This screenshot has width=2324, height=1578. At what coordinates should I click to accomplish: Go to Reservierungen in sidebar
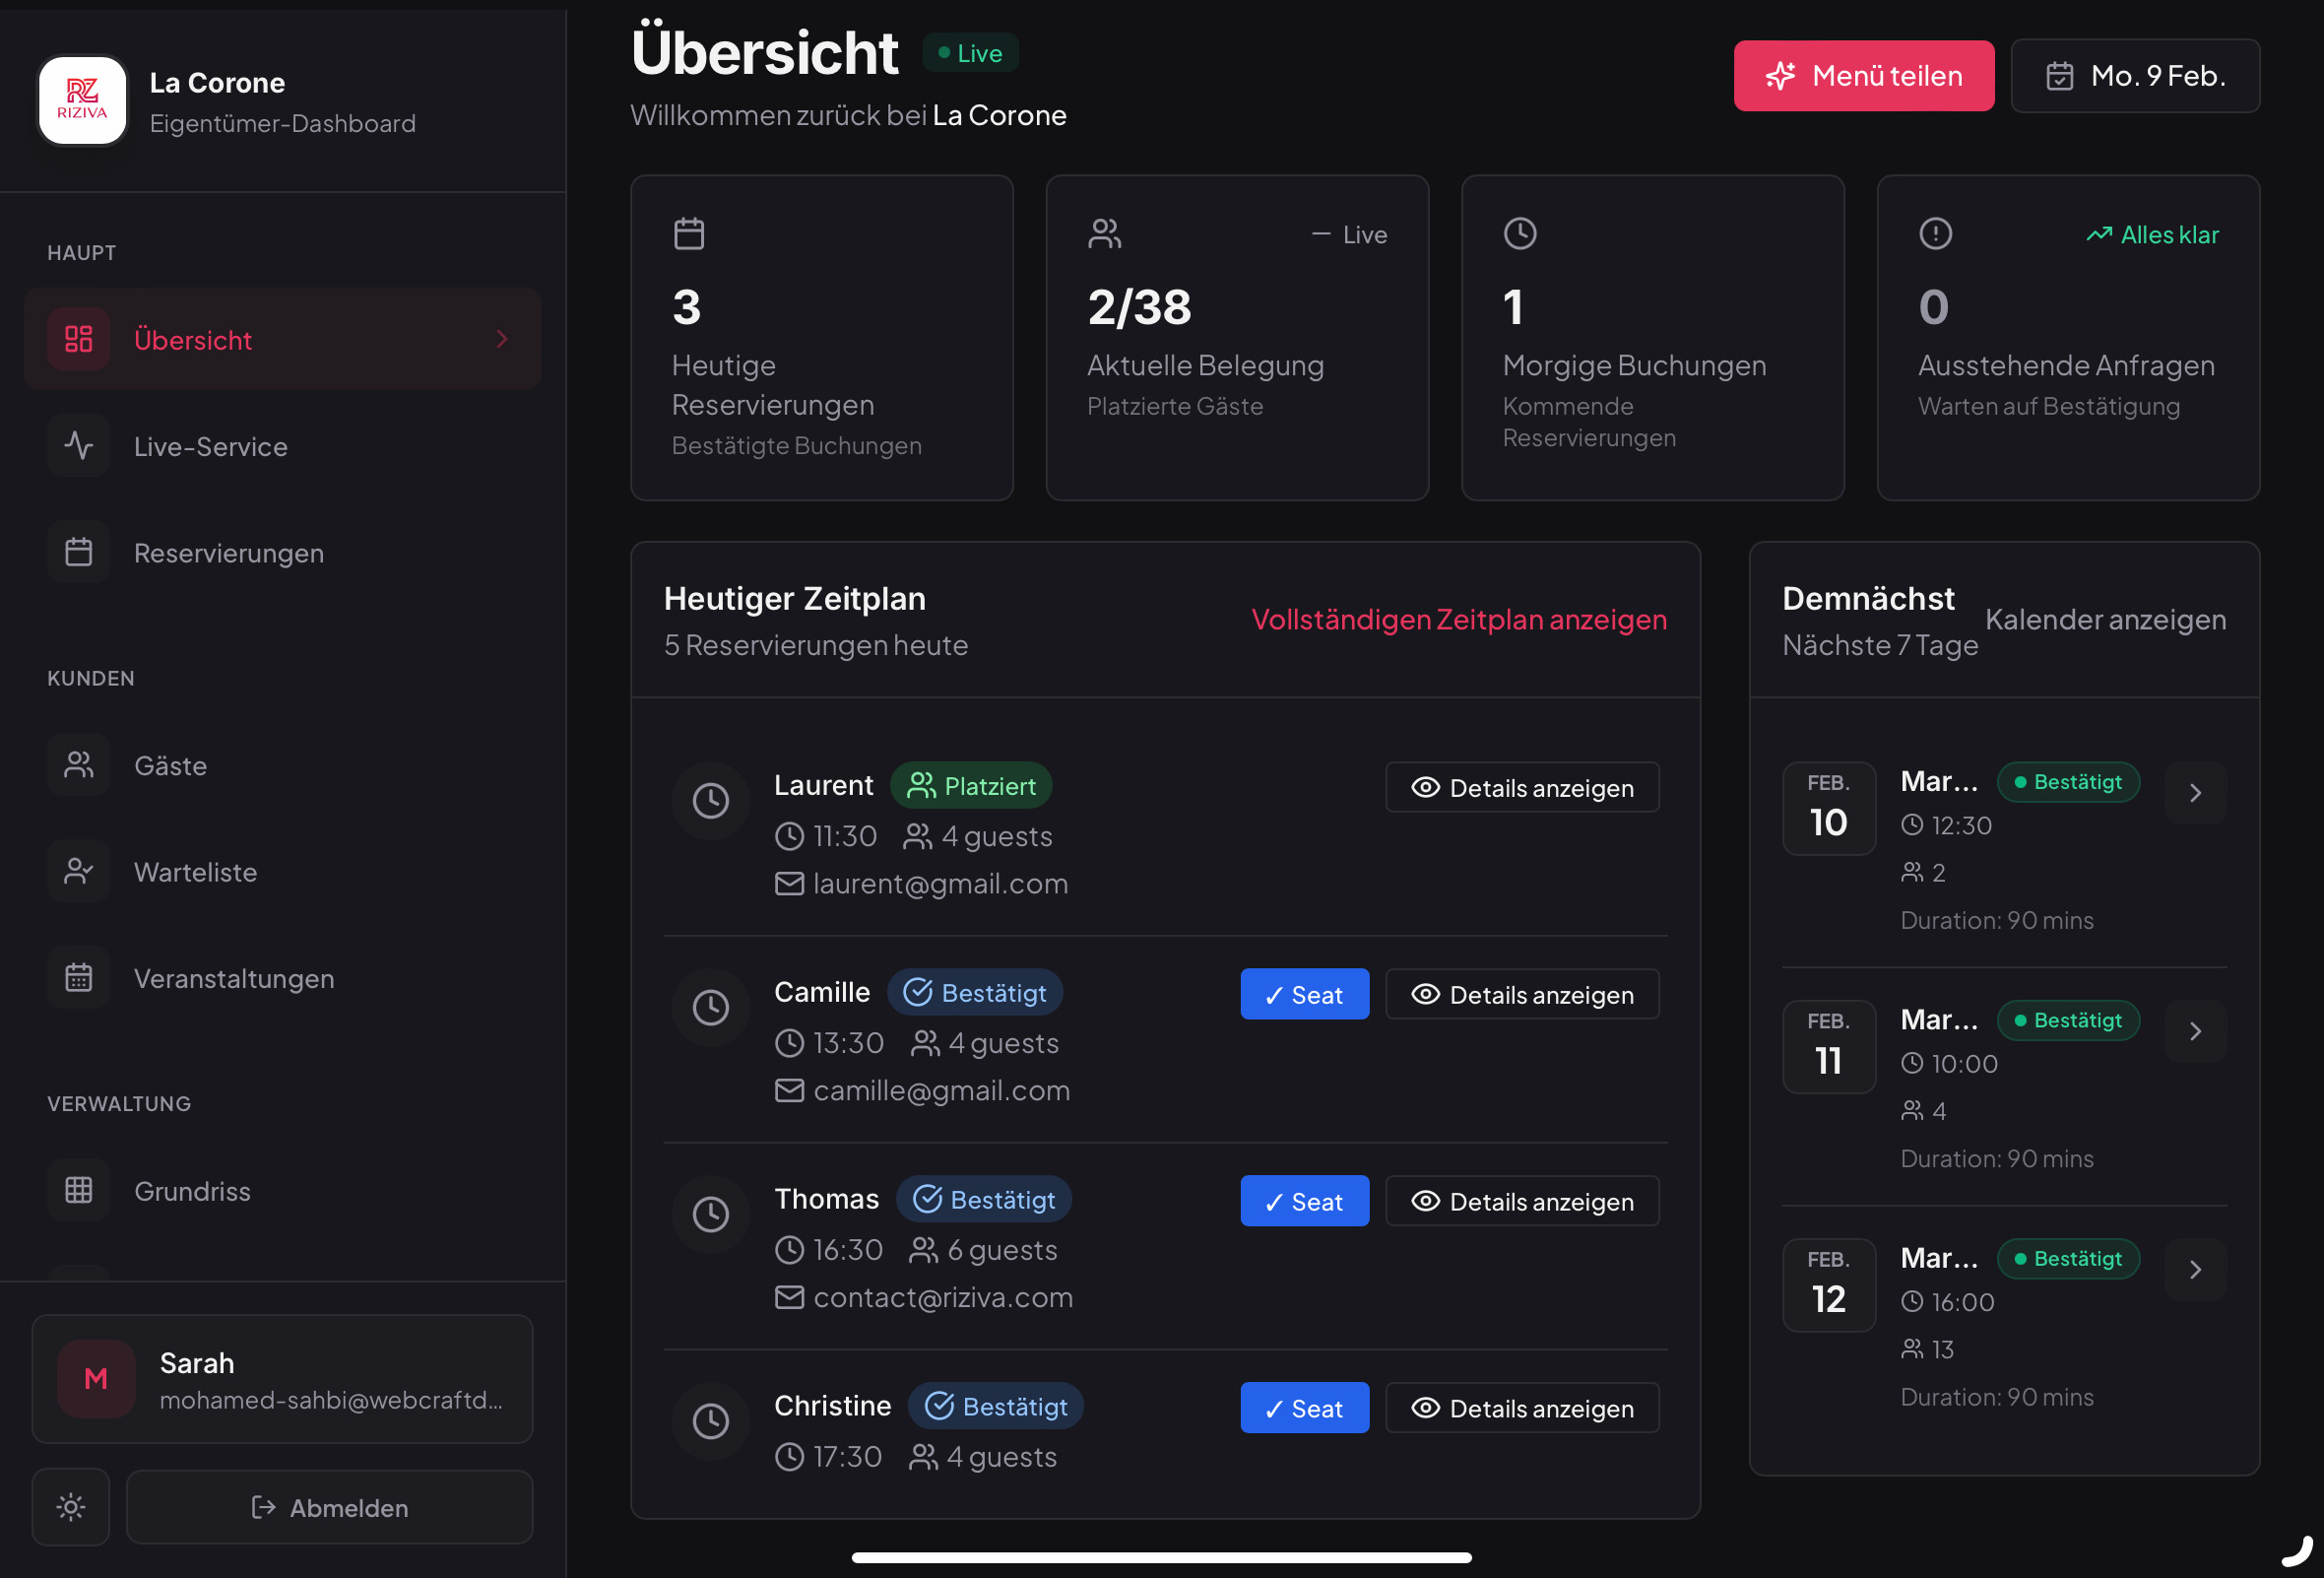click(282, 552)
